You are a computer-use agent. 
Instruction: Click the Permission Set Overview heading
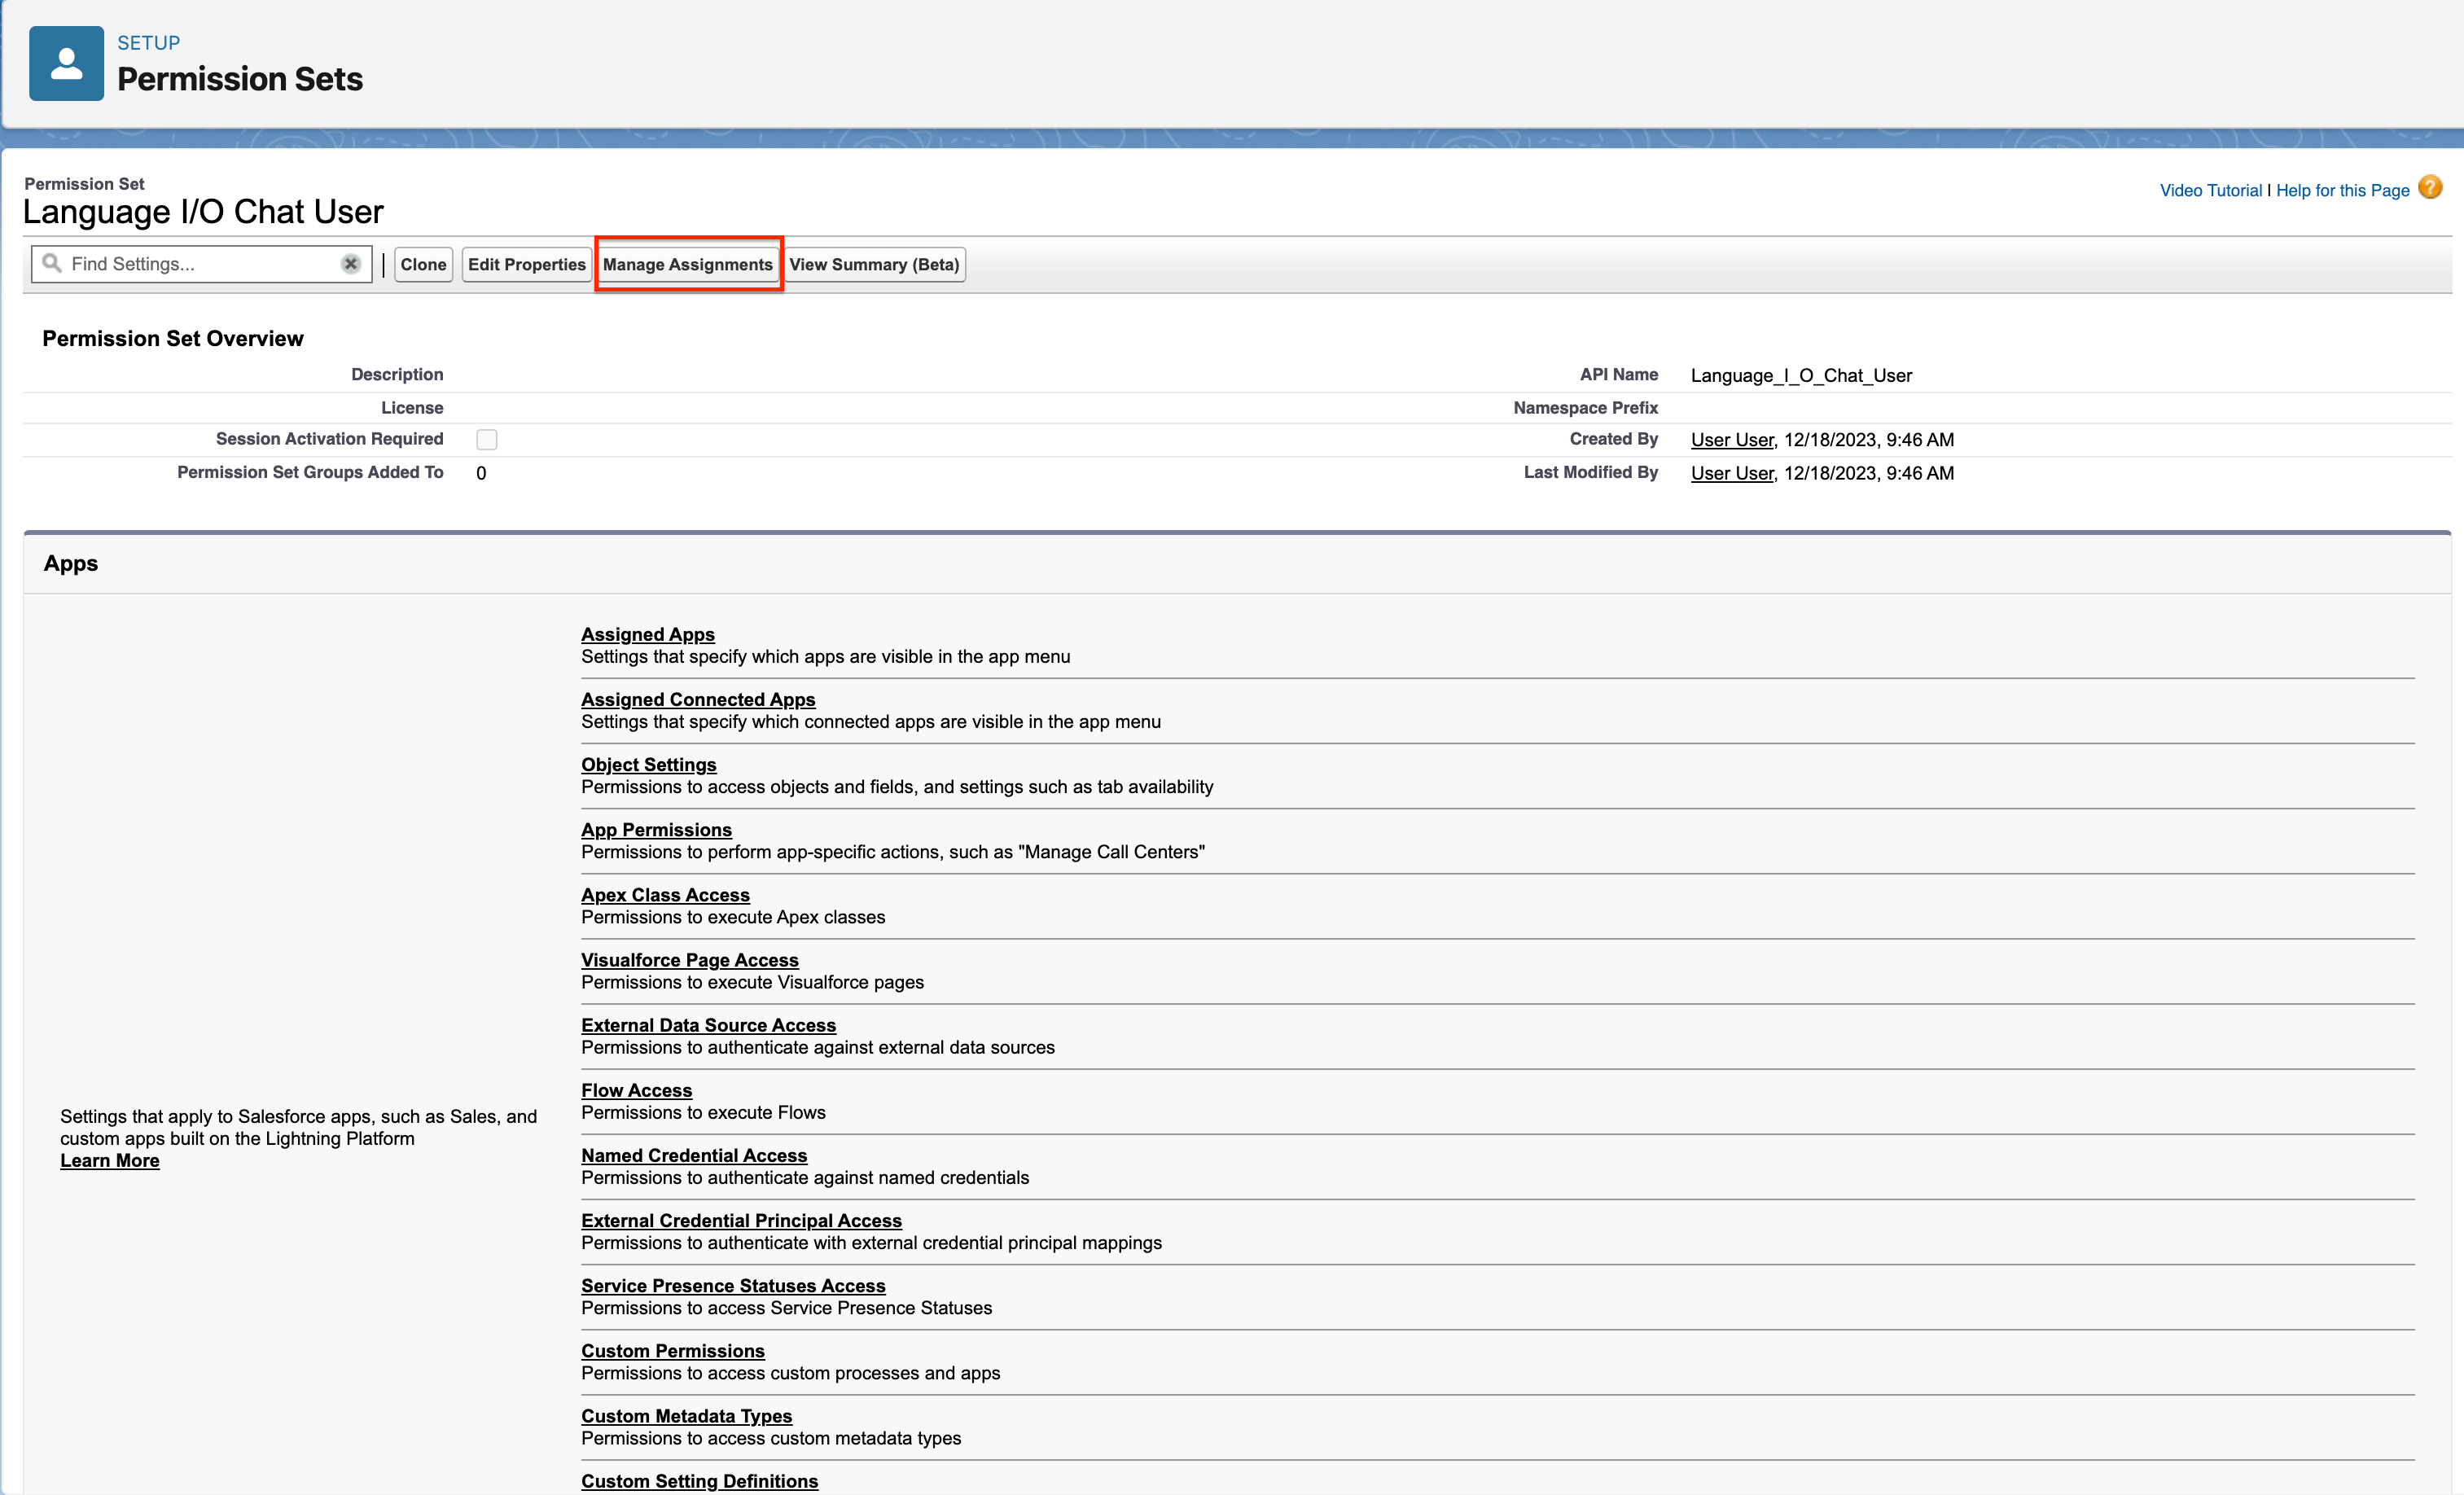(x=172, y=338)
